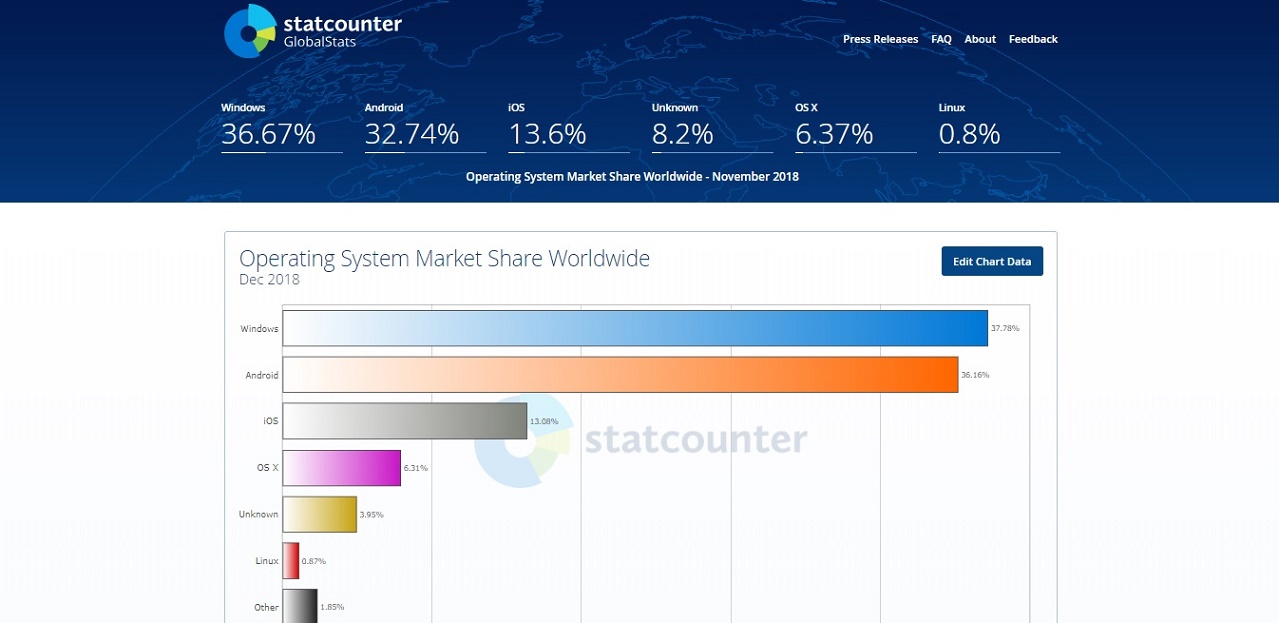Open the Feedback link
The width and height of the screenshot is (1279, 623).
point(1033,39)
